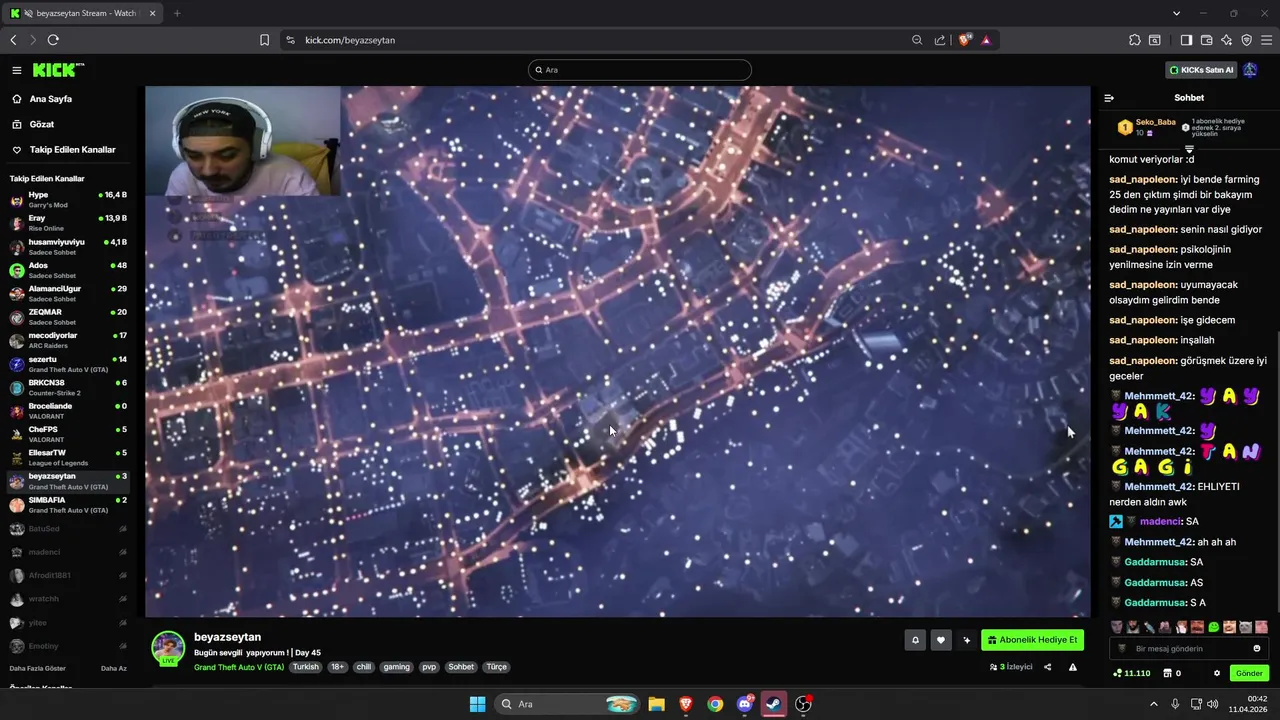Toggle the browser sidebar panel icon
This screenshot has width=1280, height=720.
pos(1186,40)
